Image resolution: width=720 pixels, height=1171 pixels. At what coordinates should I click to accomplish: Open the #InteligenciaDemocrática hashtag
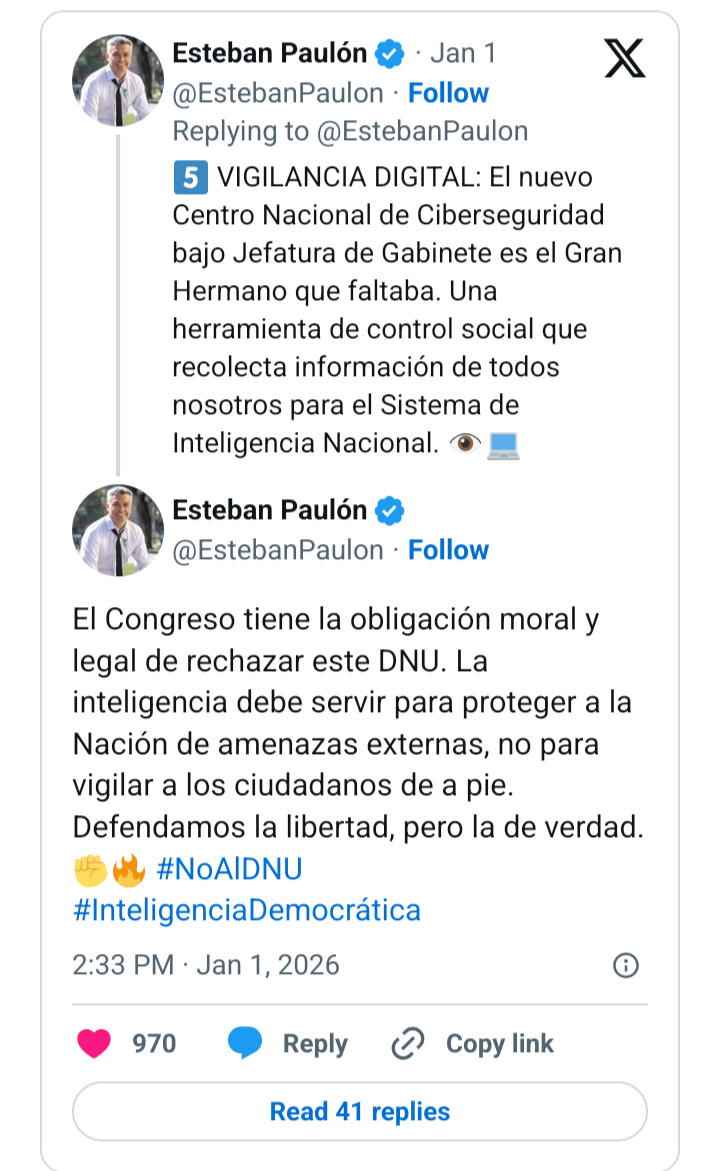click(246, 910)
